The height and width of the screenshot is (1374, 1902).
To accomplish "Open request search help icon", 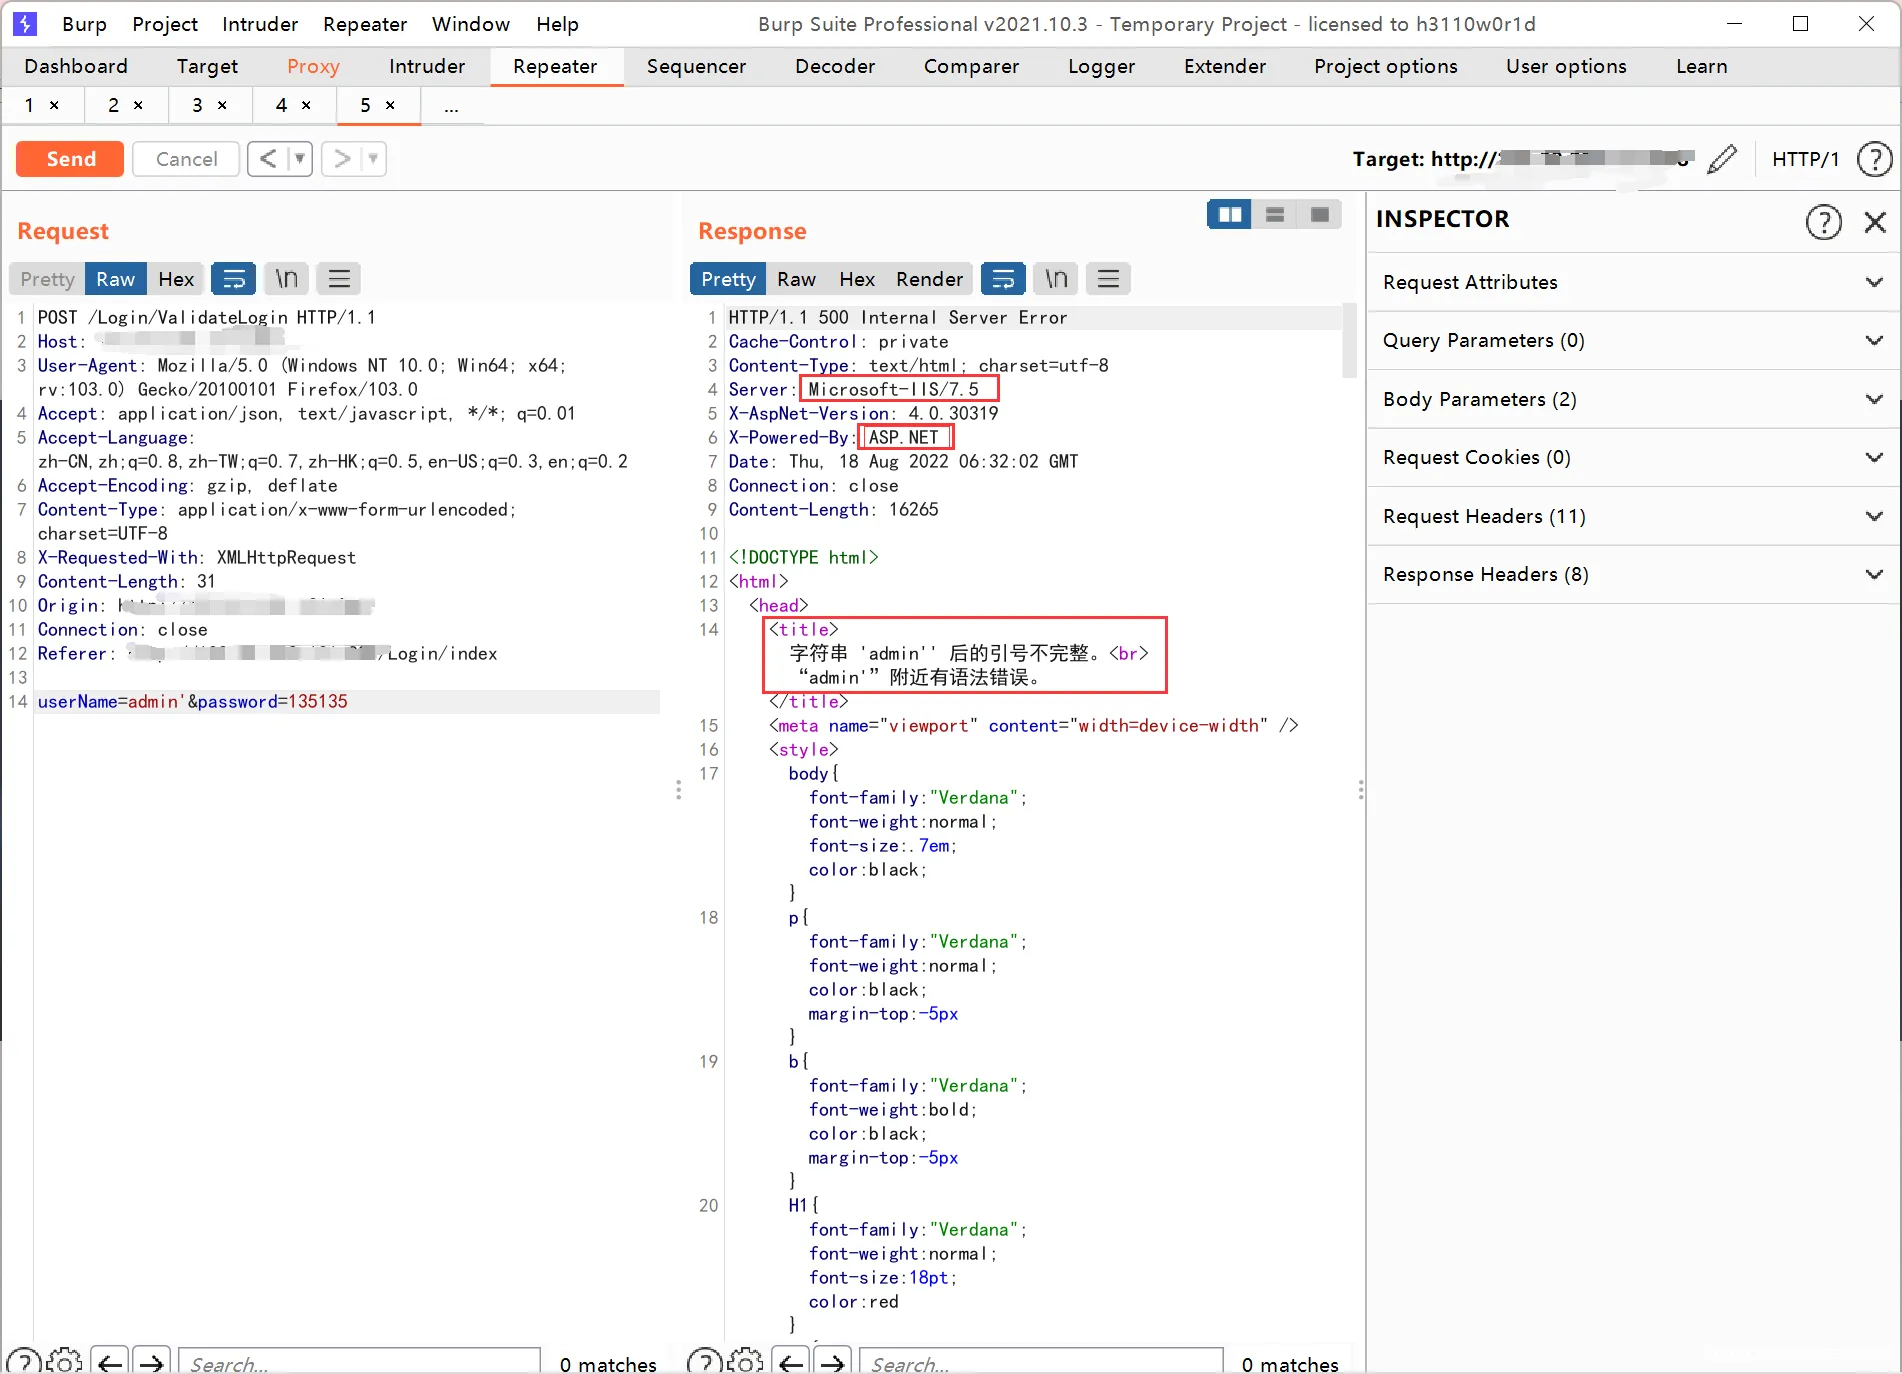I will click(24, 1362).
